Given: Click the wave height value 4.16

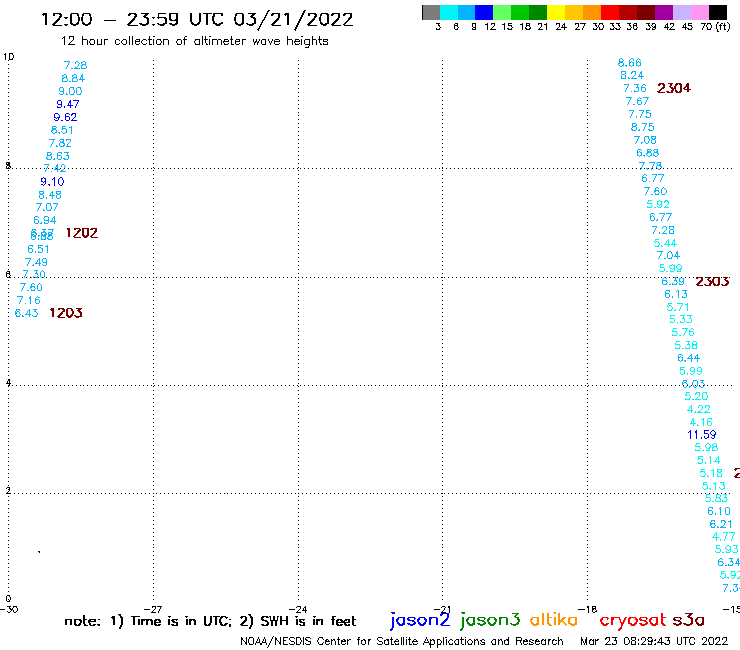Looking at the screenshot, I should tap(701, 422).
